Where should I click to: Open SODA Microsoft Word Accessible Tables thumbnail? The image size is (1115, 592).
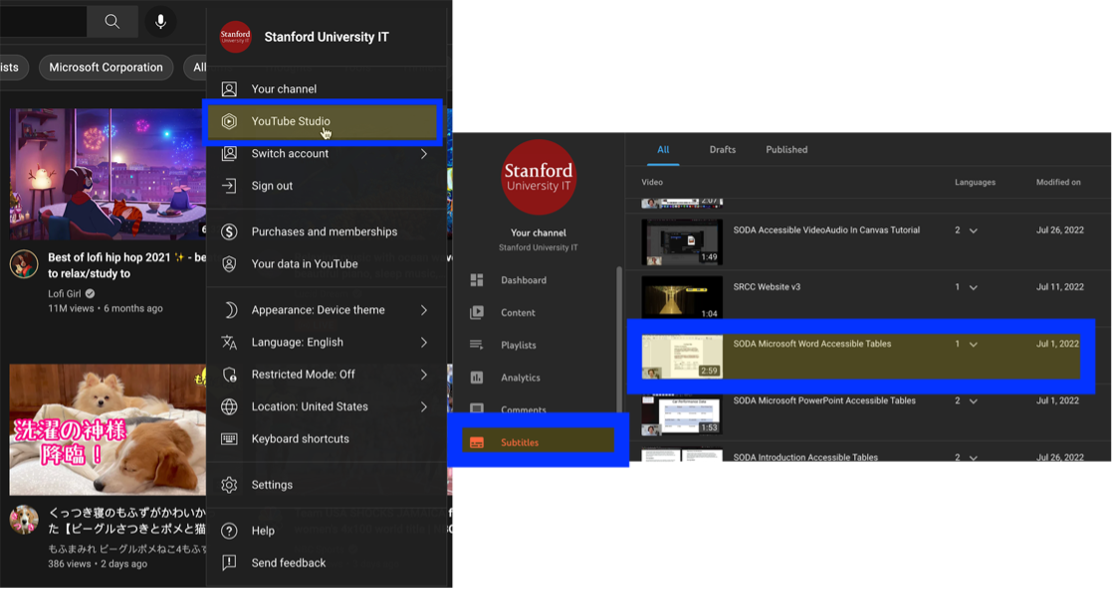(682, 356)
